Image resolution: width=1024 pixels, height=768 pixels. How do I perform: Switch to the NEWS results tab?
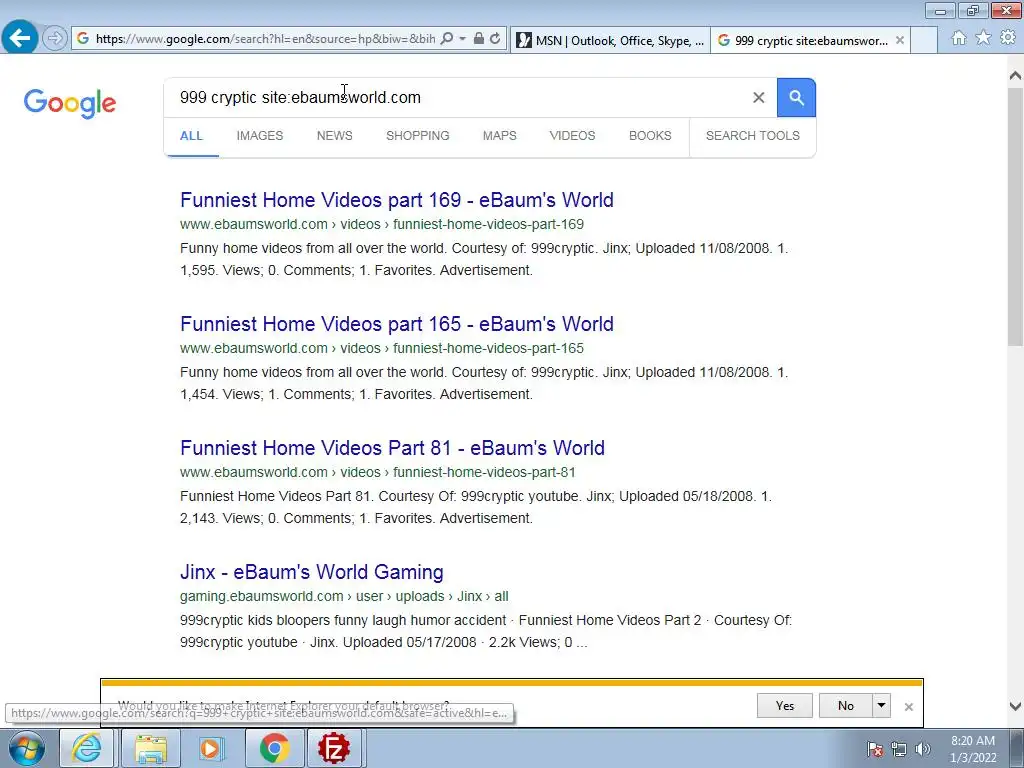pos(334,136)
